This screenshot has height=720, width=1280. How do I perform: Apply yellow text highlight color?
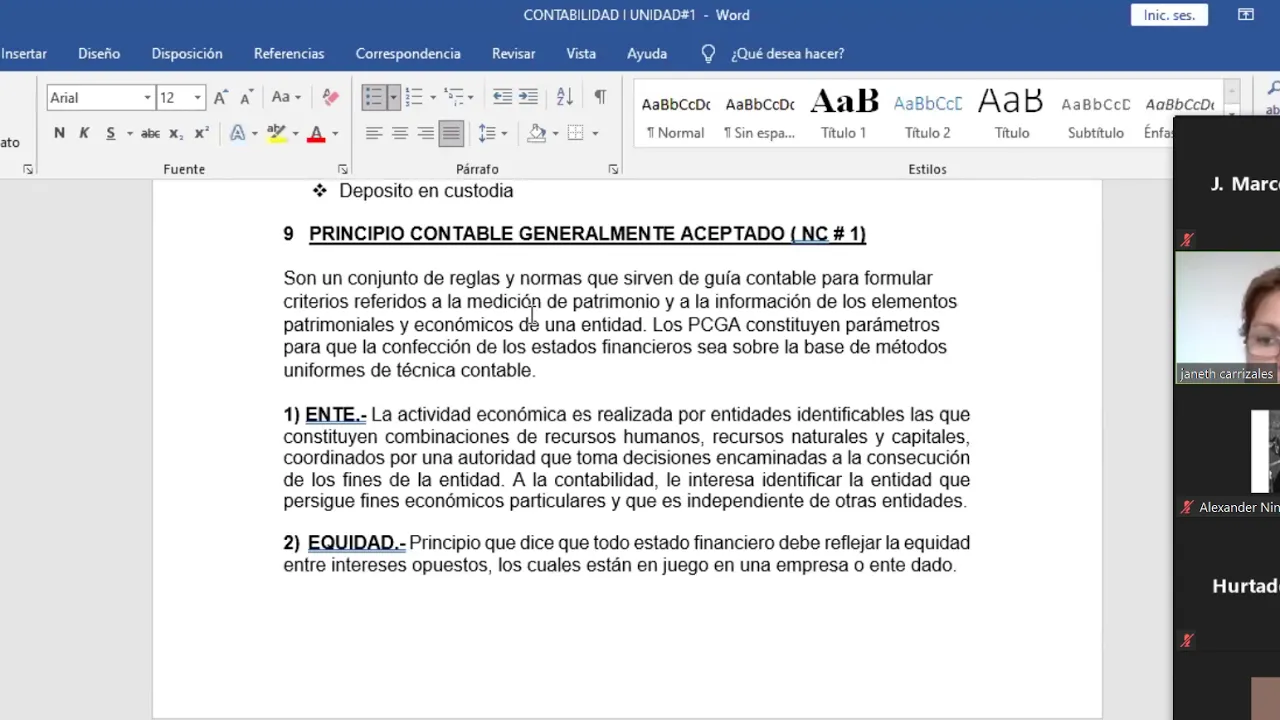point(277,133)
